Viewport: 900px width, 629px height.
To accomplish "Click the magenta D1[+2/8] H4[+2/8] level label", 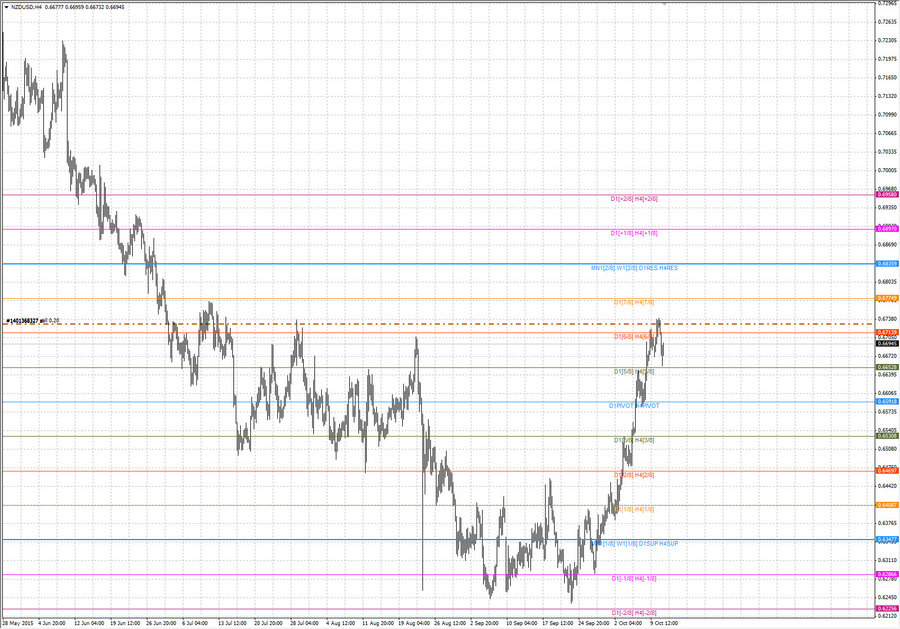I will tap(632, 198).
